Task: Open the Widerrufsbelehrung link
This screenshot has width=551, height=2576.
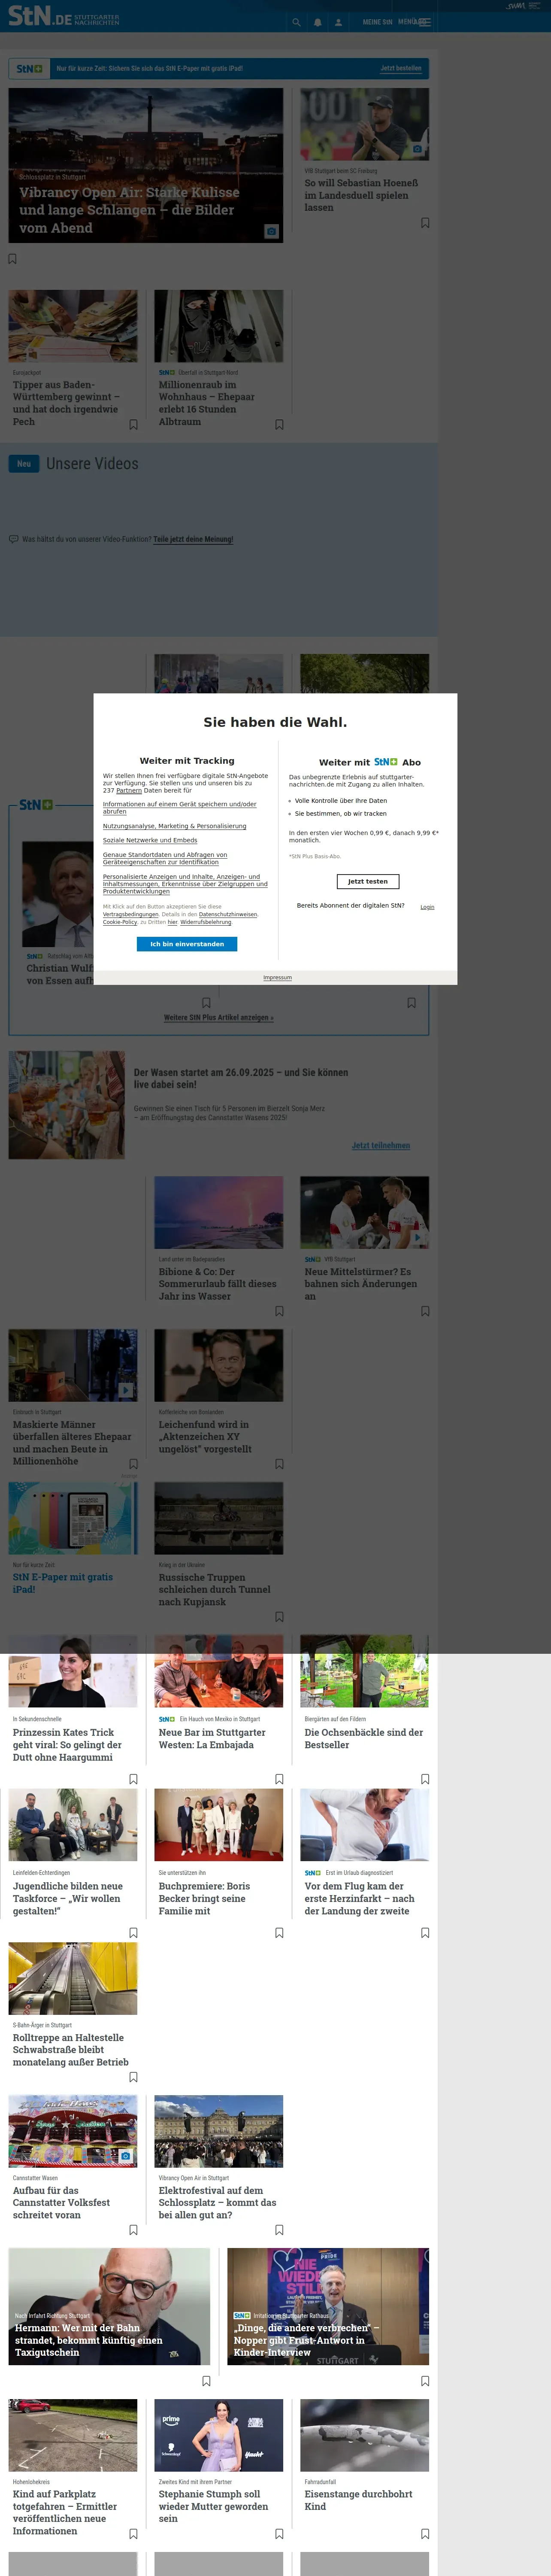Action: 205,922
